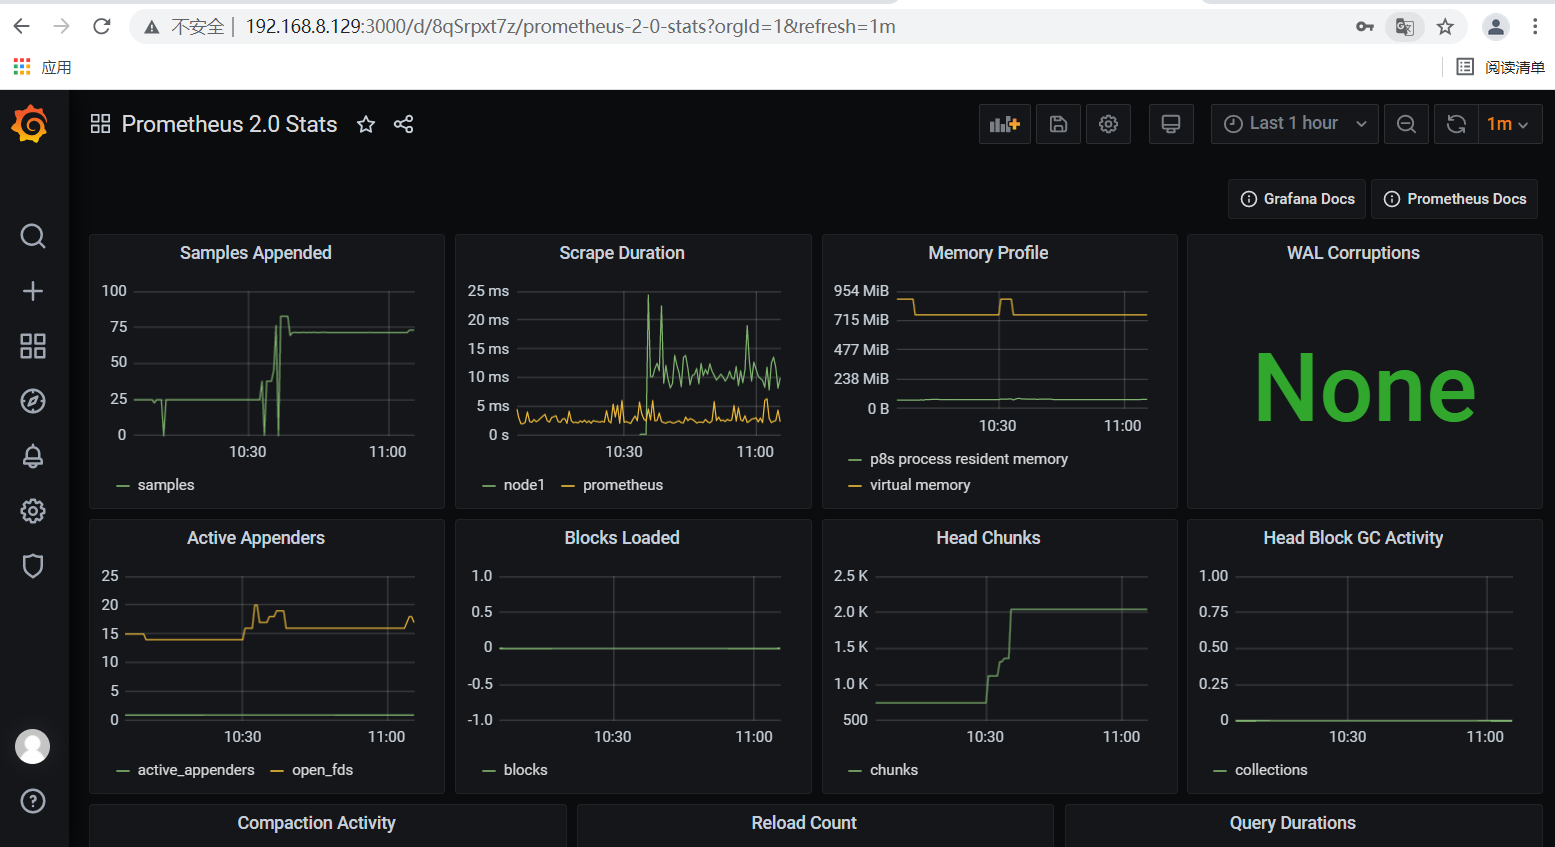The height and width of the screenshot is (847, 1555).
Task: Open the Head Chunks panel title menu
Action: (988, 538)
